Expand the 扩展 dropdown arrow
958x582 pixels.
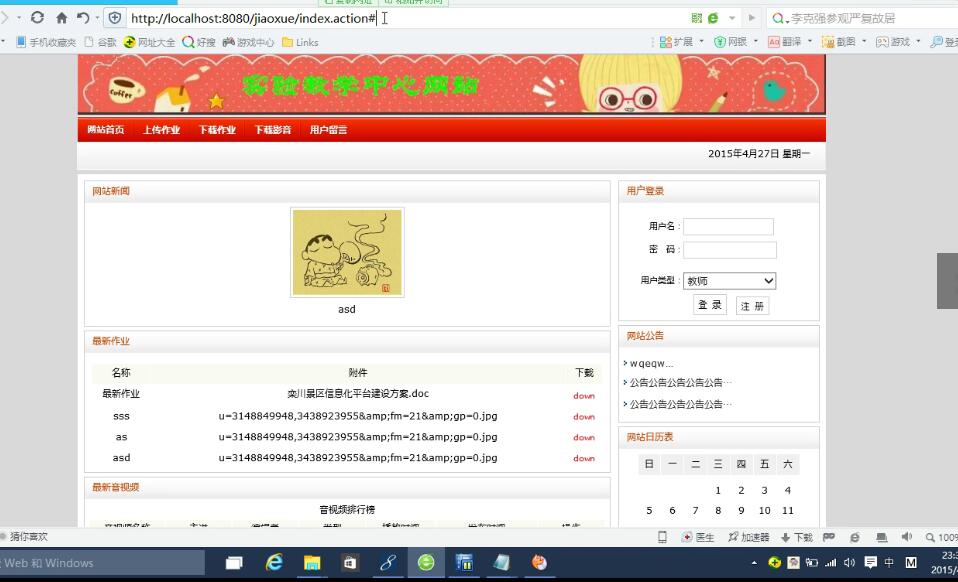pos(701,42)
